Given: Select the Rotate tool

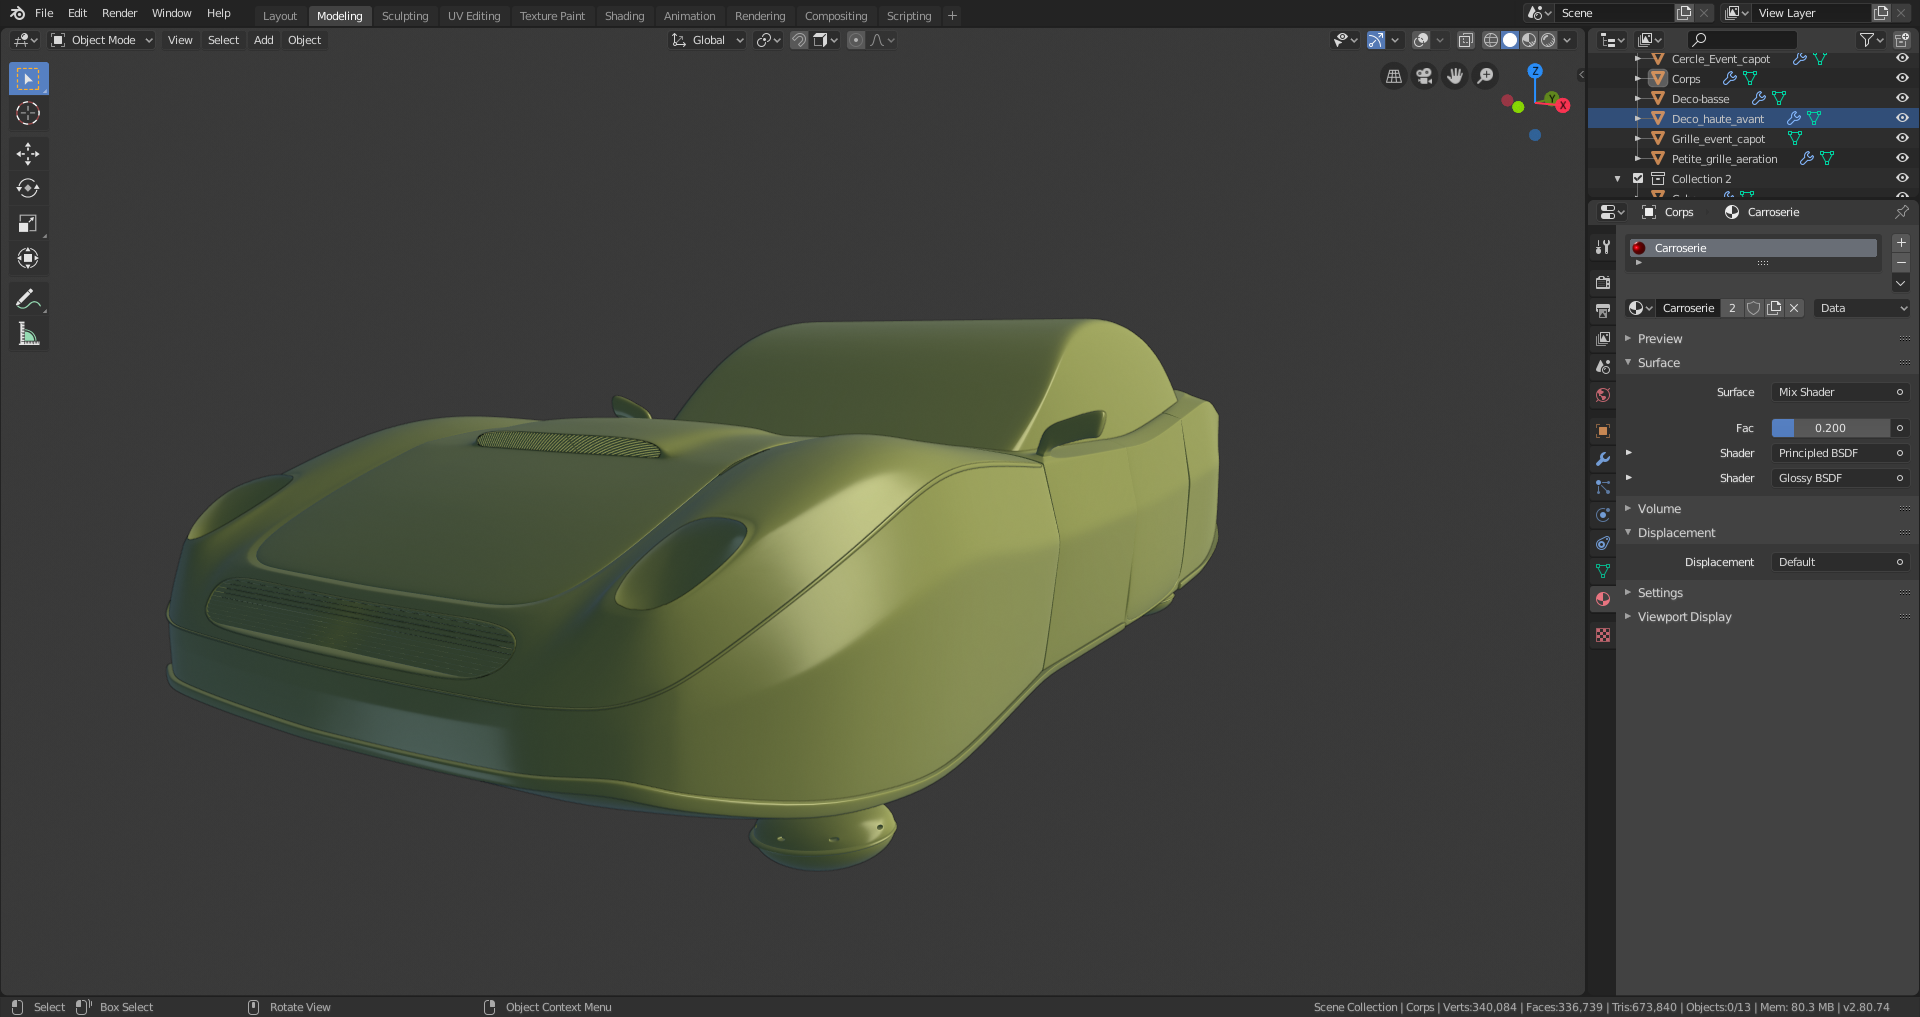Looking at the screenshot, I should (28, 188).
